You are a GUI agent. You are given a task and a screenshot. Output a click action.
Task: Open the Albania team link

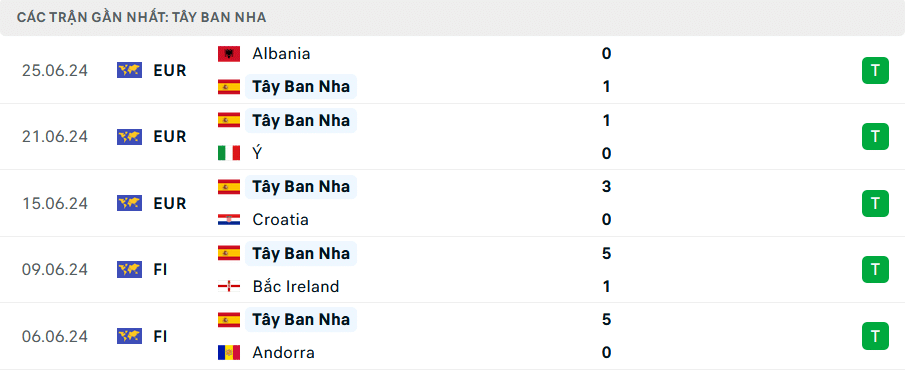281,54
